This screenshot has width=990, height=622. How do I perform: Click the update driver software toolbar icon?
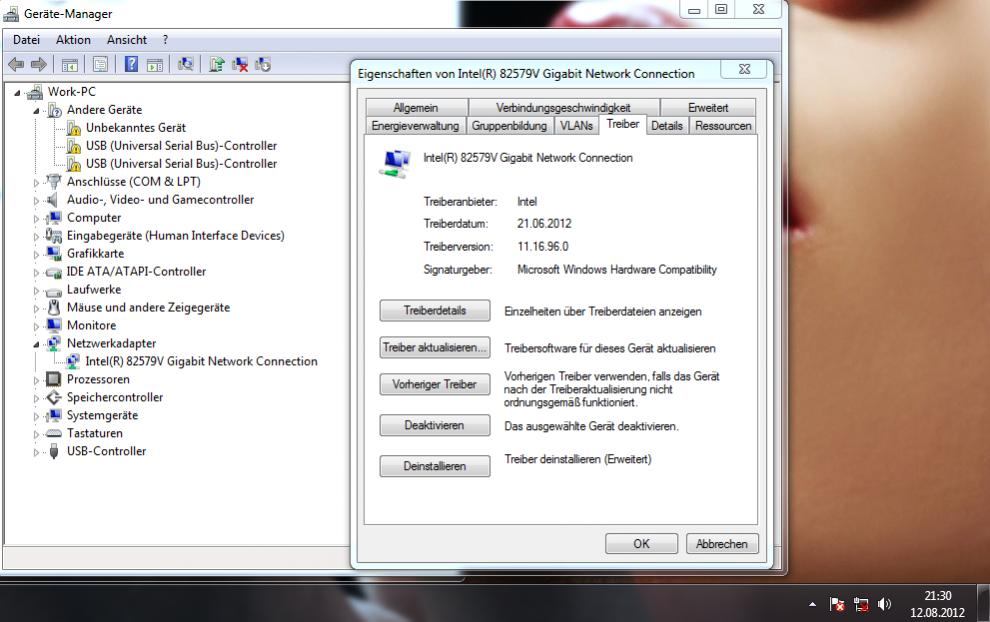point(217,64)
